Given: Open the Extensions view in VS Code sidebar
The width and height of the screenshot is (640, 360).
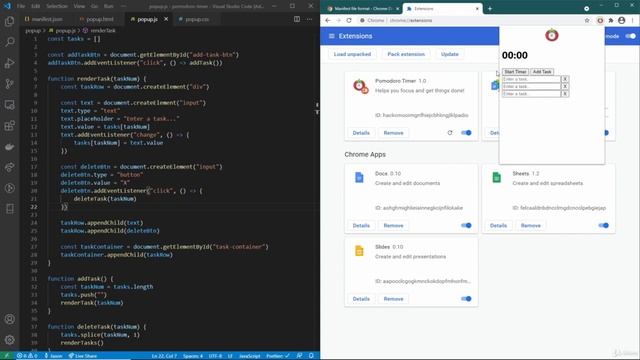Looking at the screenshot, I should (9, 125).
